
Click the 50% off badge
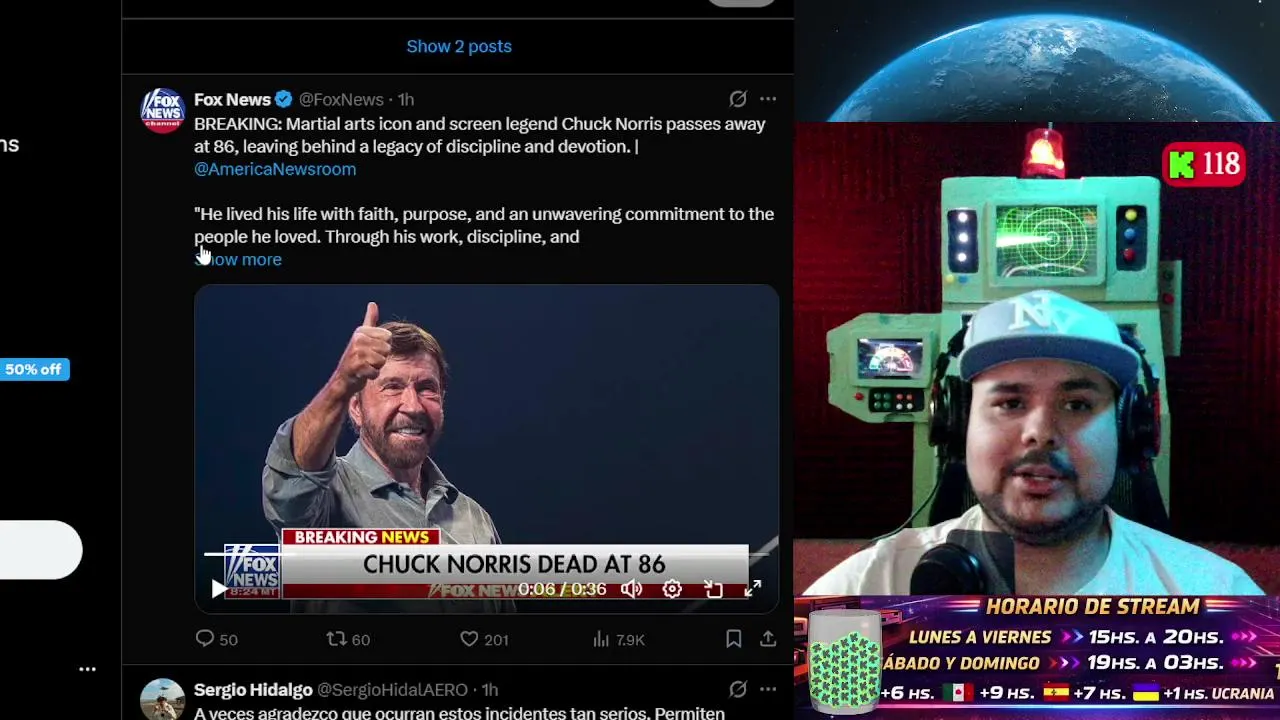pos(33,369)
